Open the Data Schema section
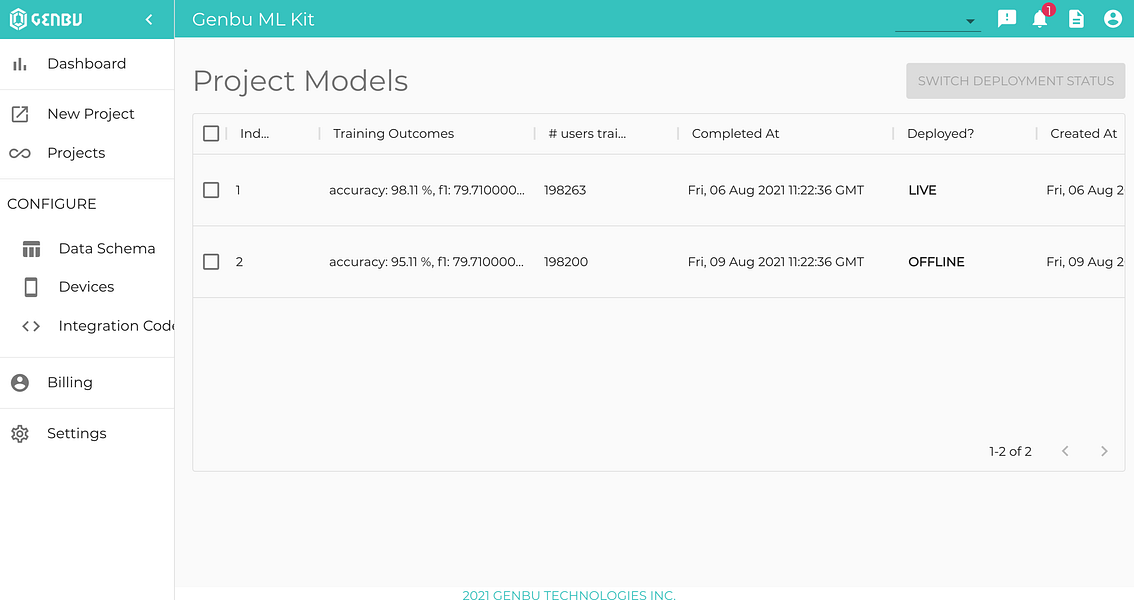 click(x=107, y=248)
